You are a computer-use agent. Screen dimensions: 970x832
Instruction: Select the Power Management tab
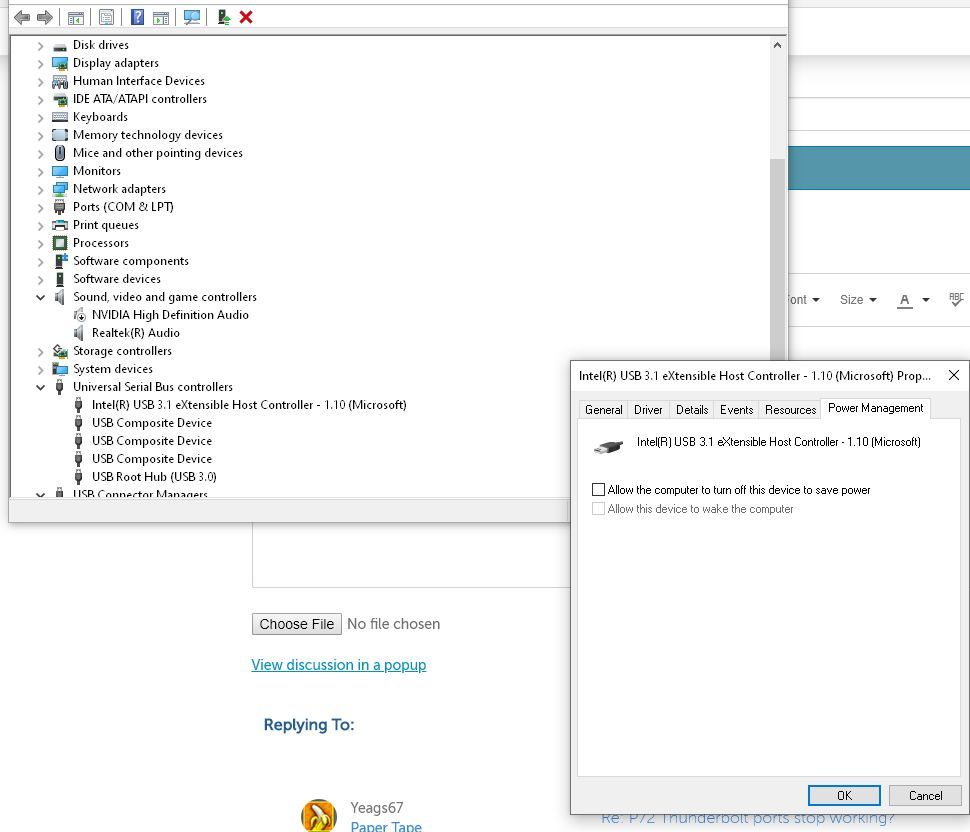[x=875, y=408]
